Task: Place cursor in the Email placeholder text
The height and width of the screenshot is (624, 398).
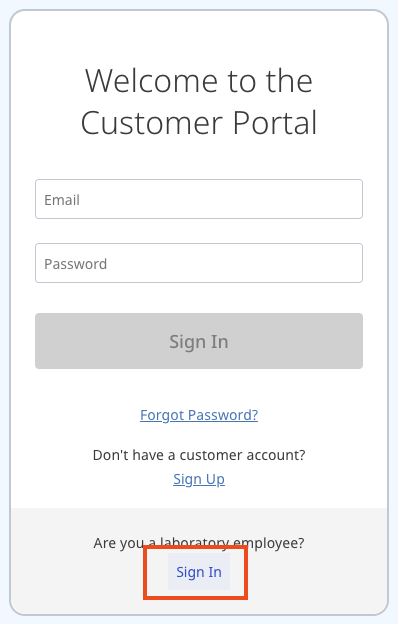Action: pyautogui.click(x=62, y=200)
